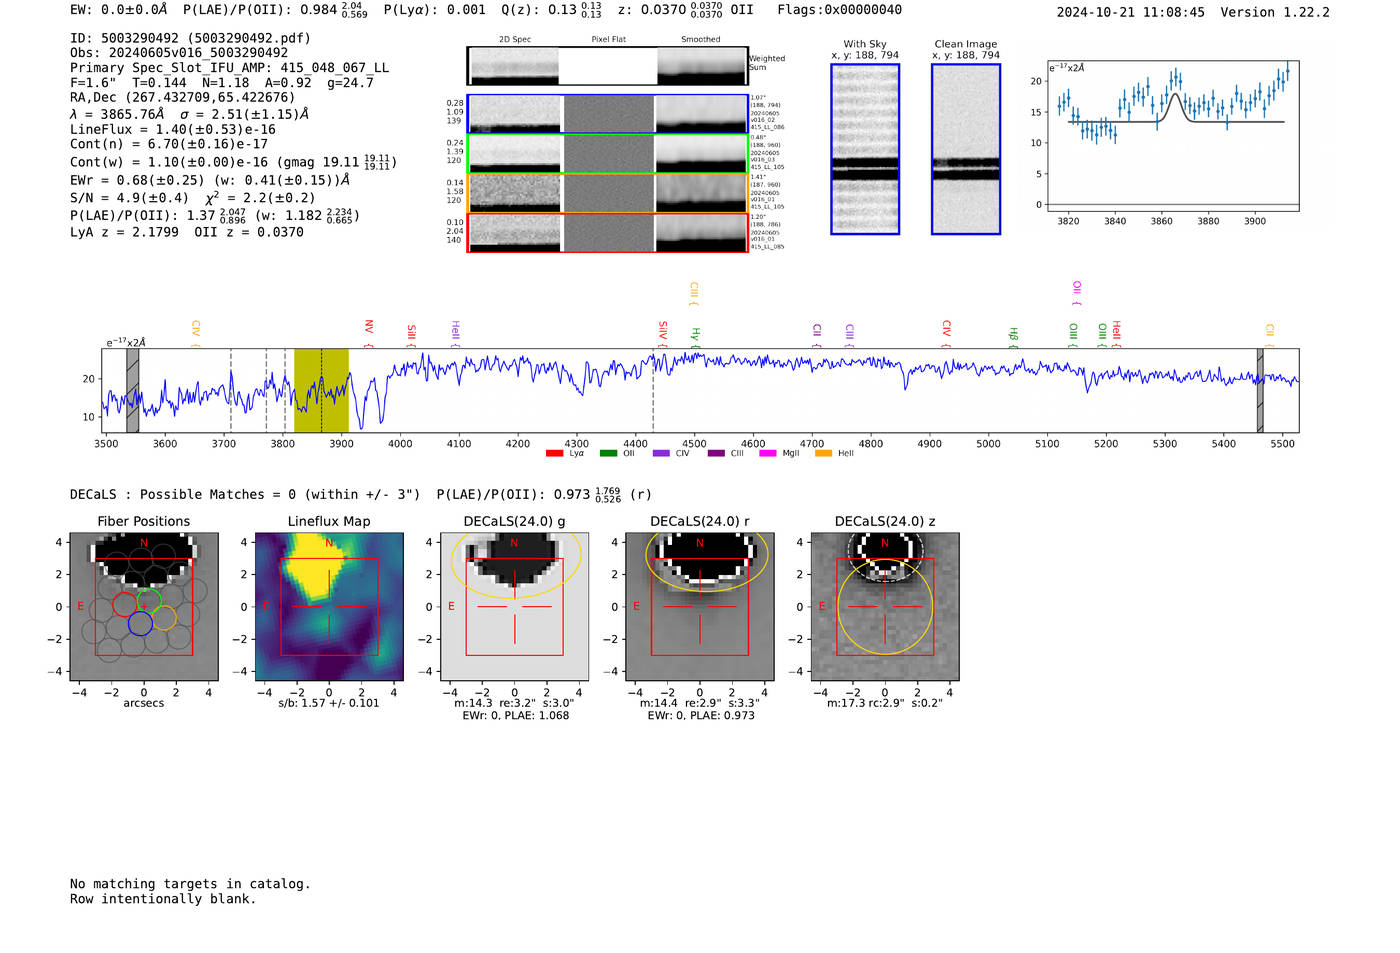Click the SiIV line marker above spectrum
This screenshot has width=1400, height=953.
pos(662,333)
